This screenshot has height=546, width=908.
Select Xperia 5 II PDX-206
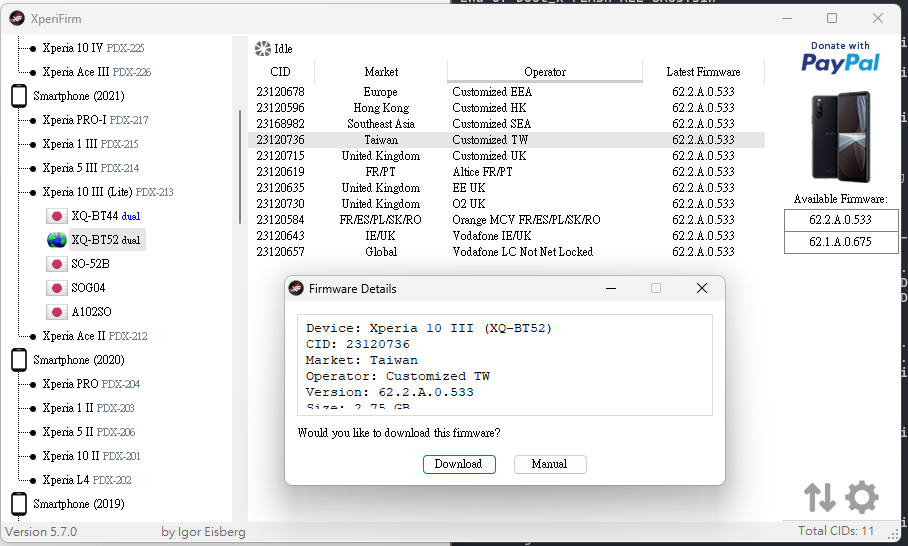(89, 432)
